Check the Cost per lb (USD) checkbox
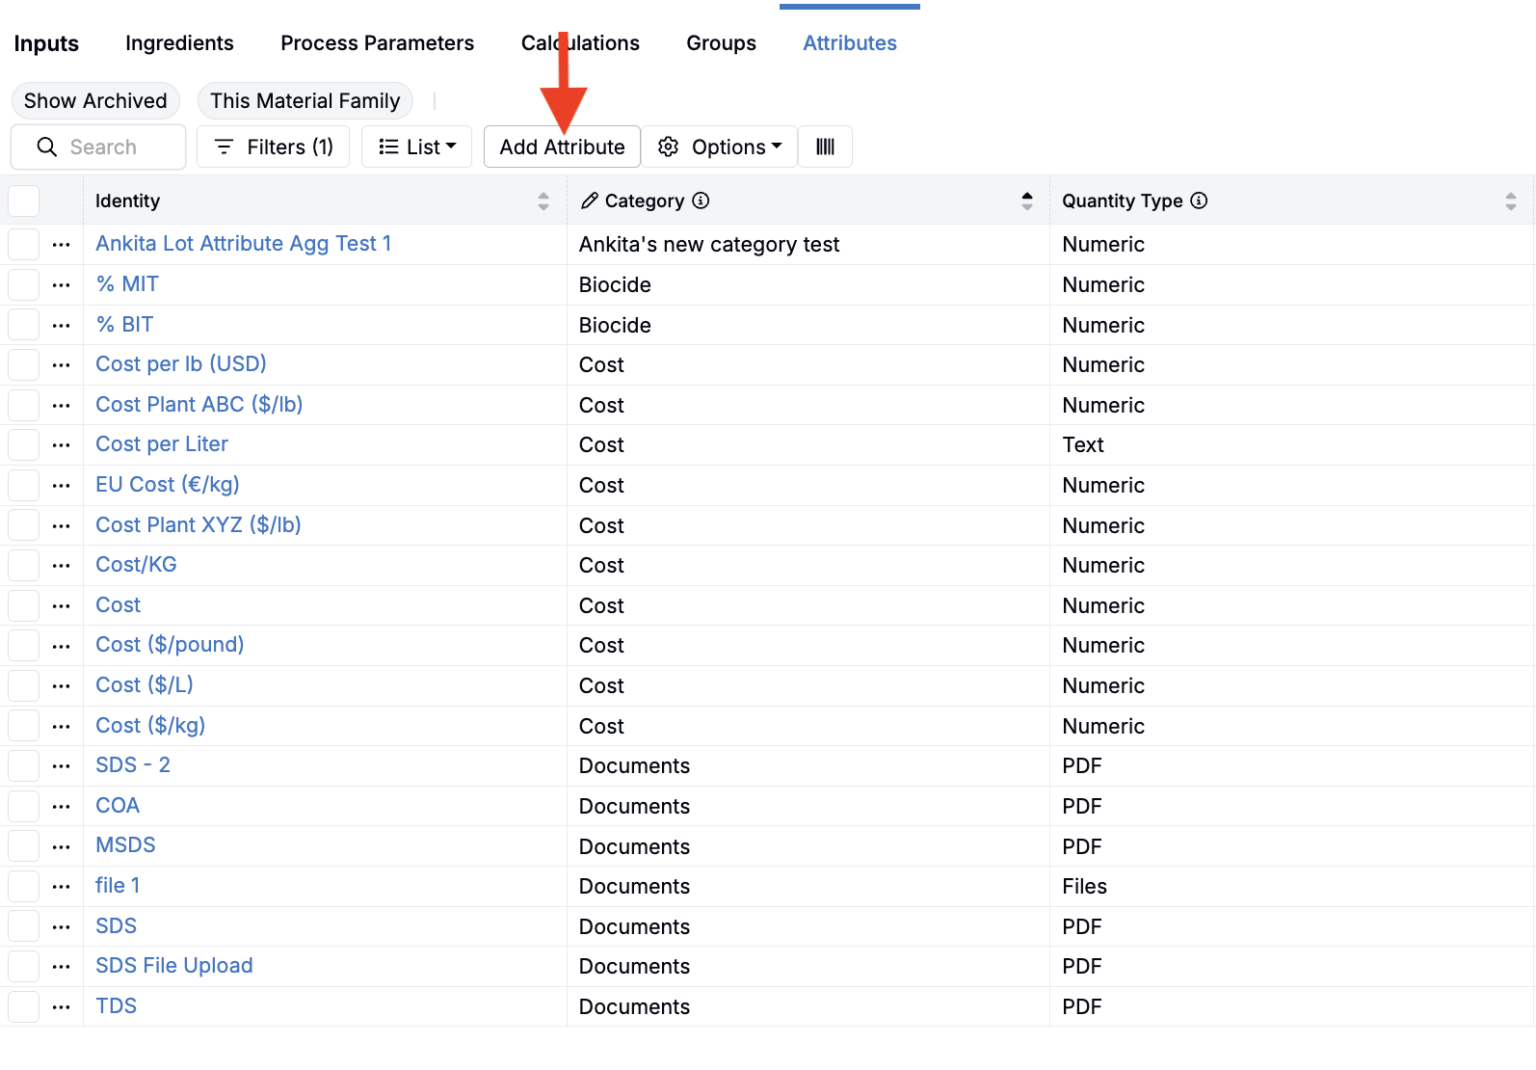Viewport: 1536px width, 1070px height. point(24,365)
